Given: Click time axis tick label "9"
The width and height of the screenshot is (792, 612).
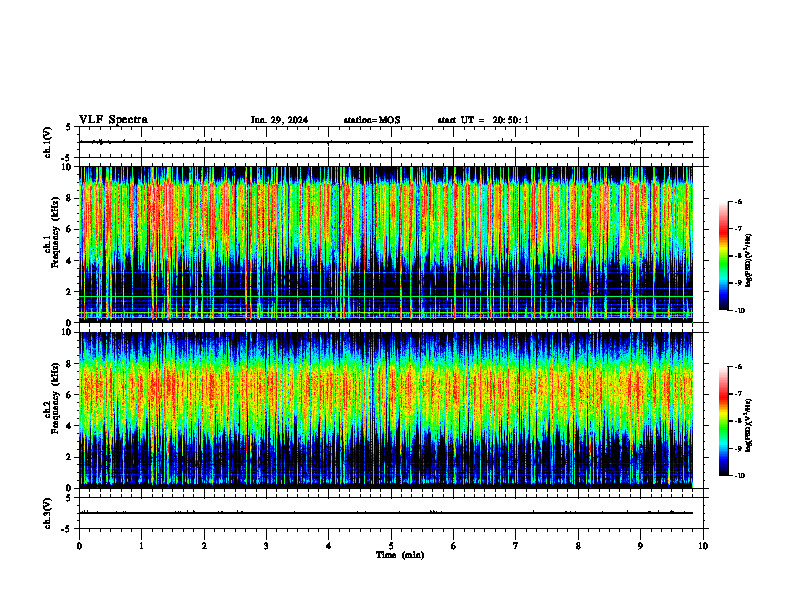Looking at the screenshot, I should pyautogui.click(x=640, y=546).
